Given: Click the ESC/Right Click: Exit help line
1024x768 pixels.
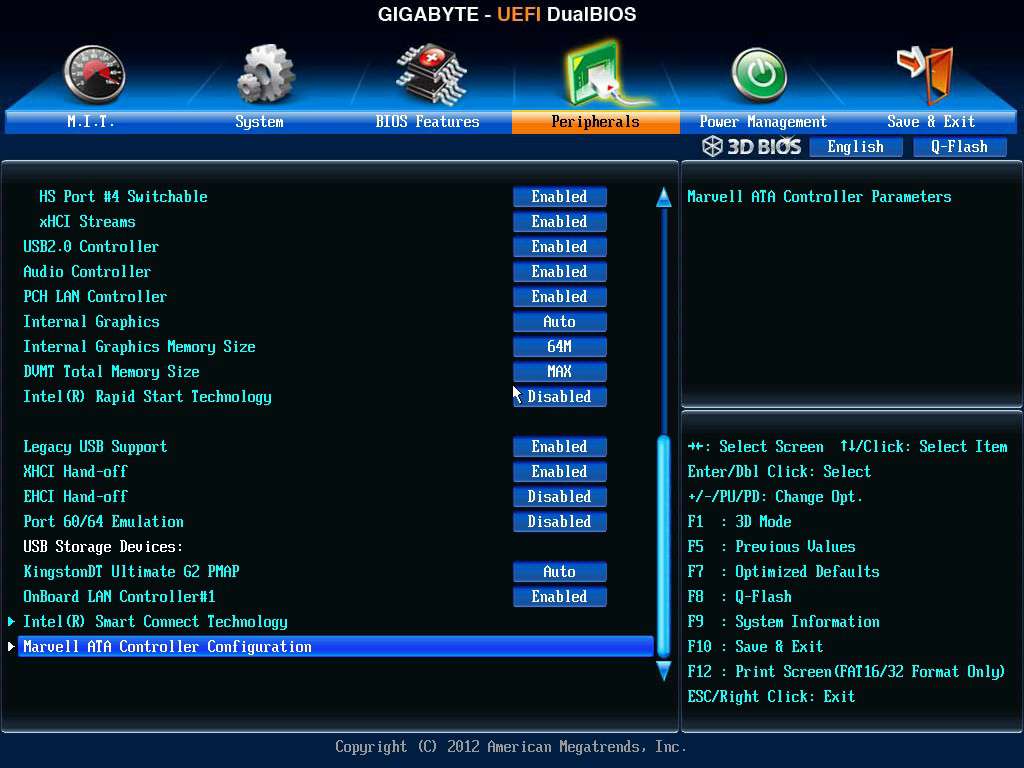Looking at the screenshot, I should pyautogui.click(x=771, y=697).
